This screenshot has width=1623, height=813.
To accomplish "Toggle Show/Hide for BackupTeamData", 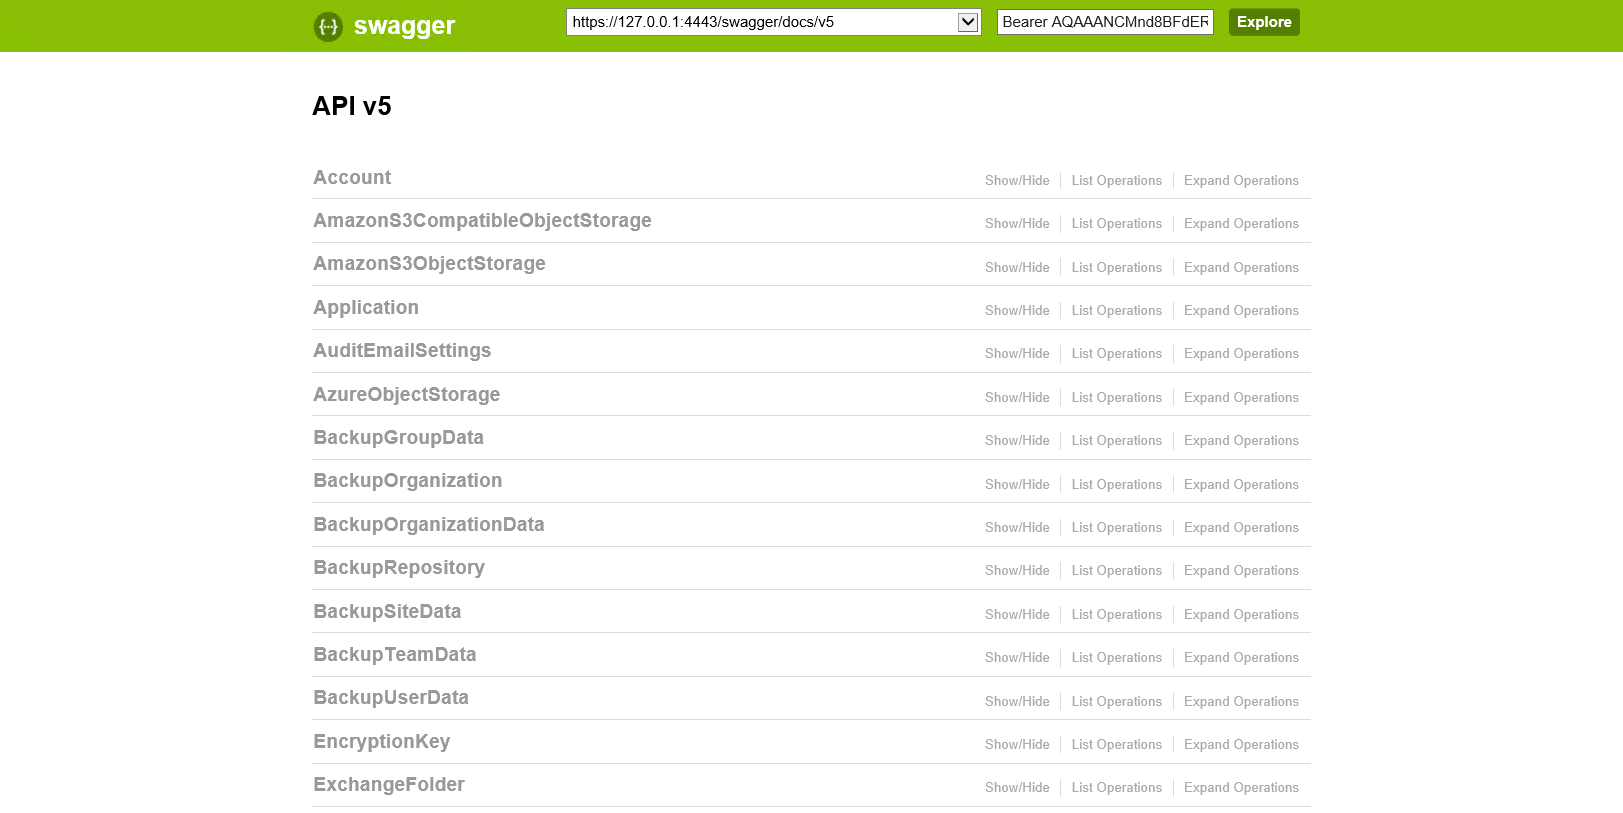I will (x=1017, y=658).
